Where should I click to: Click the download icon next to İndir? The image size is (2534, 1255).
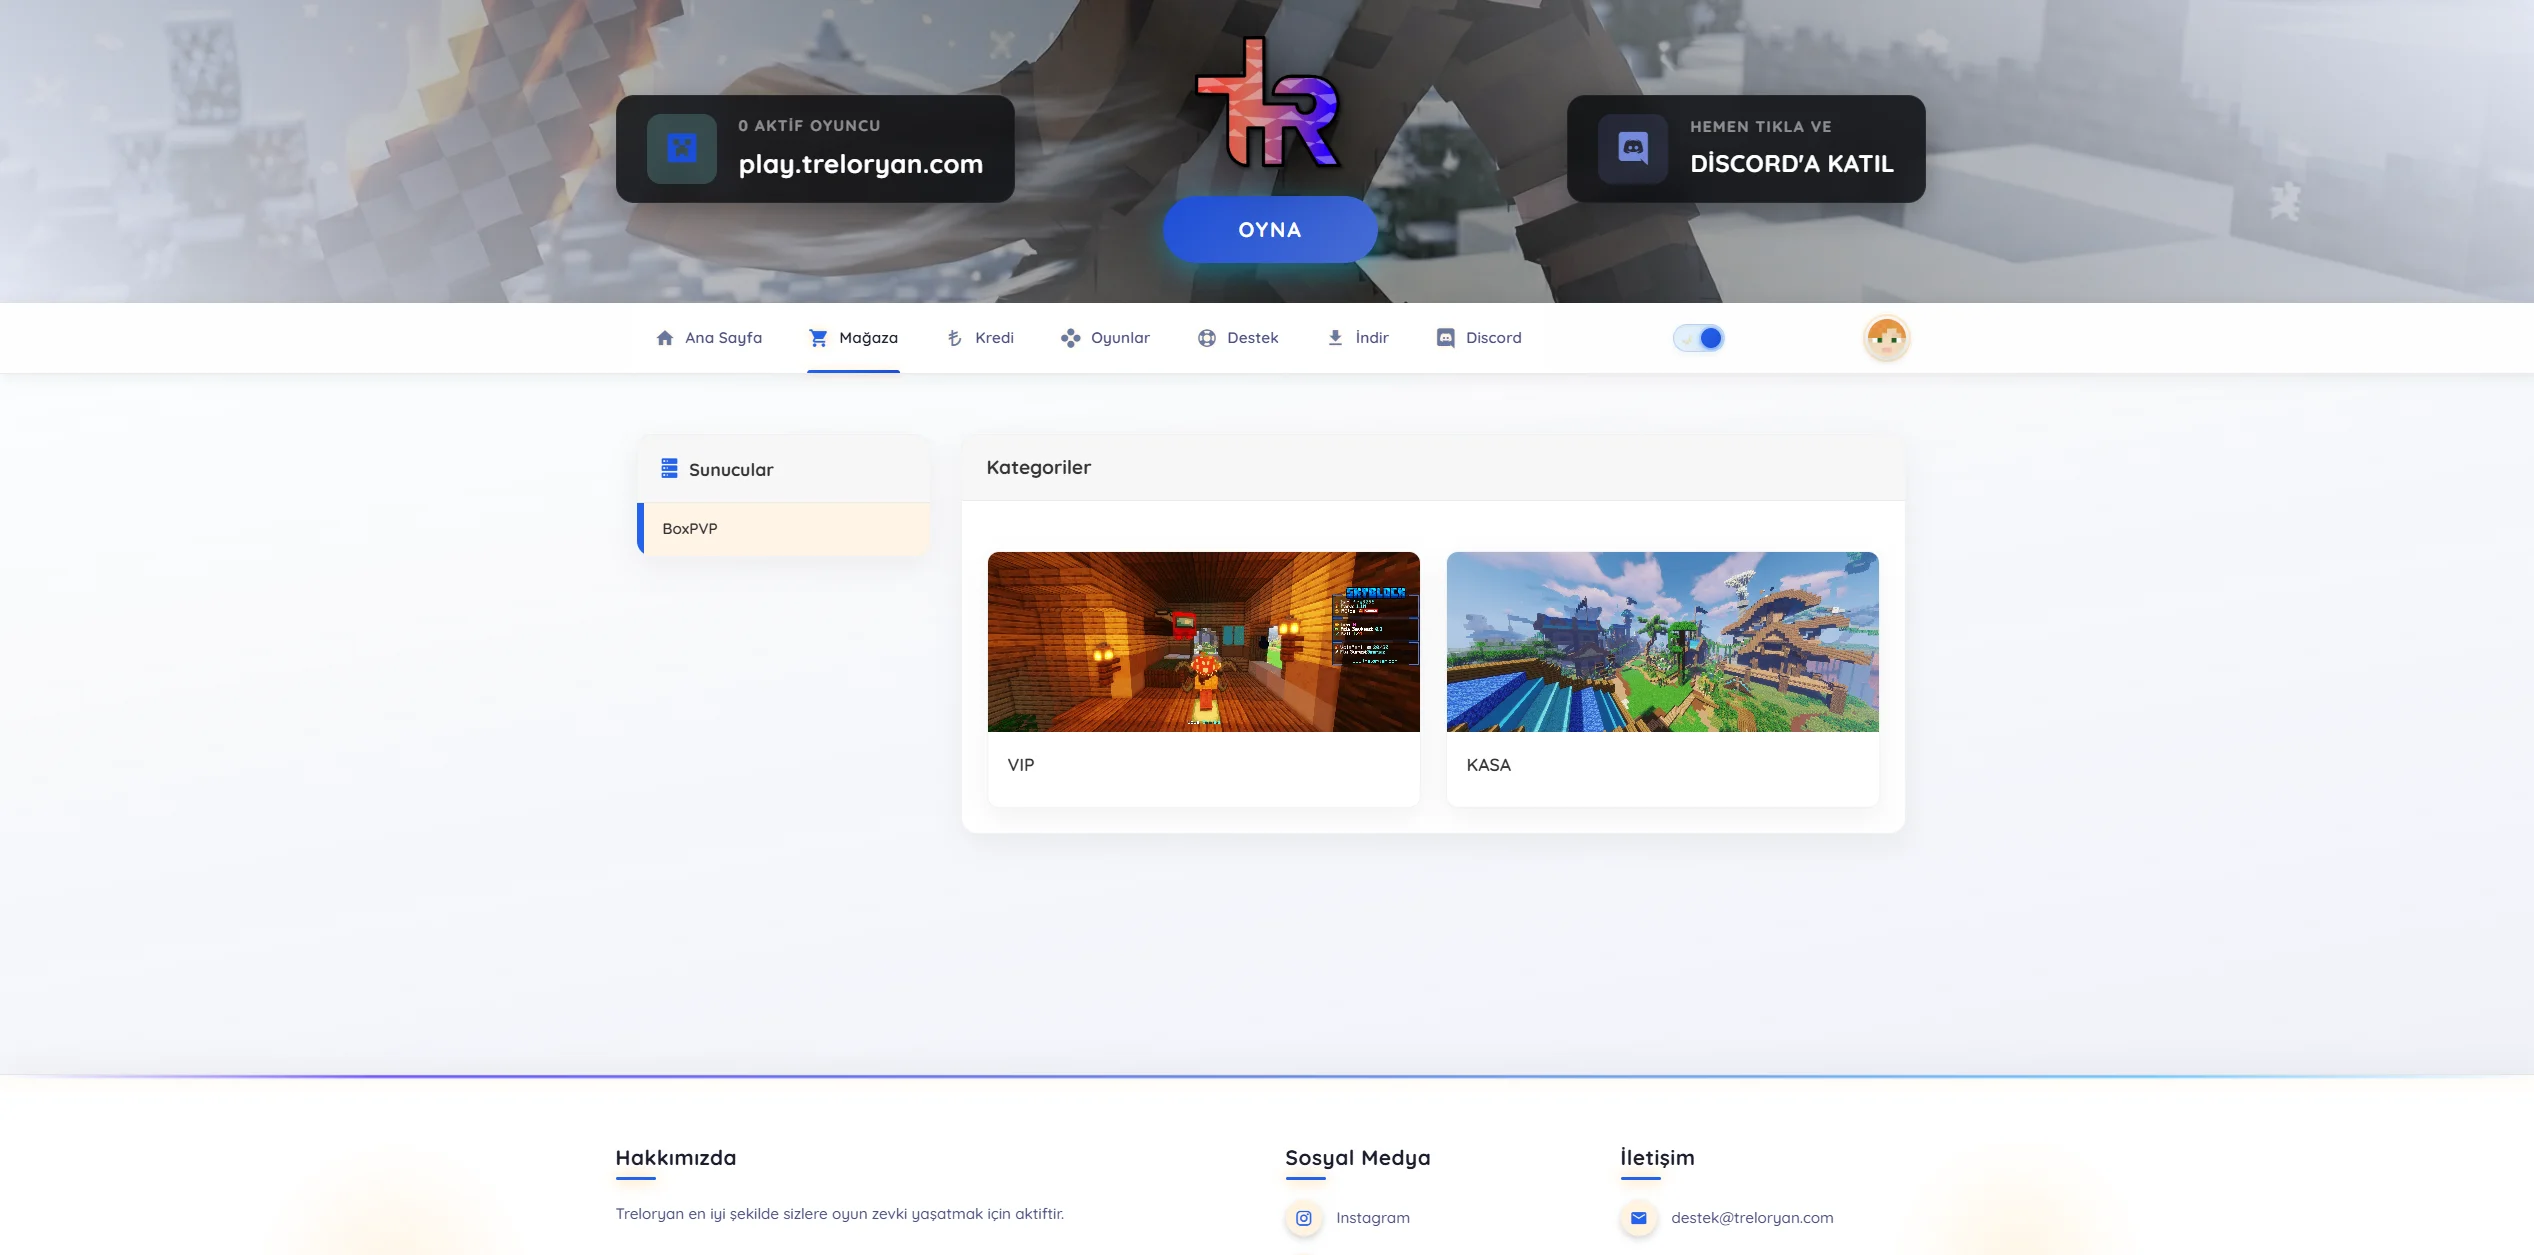(x=1335, y=338)
